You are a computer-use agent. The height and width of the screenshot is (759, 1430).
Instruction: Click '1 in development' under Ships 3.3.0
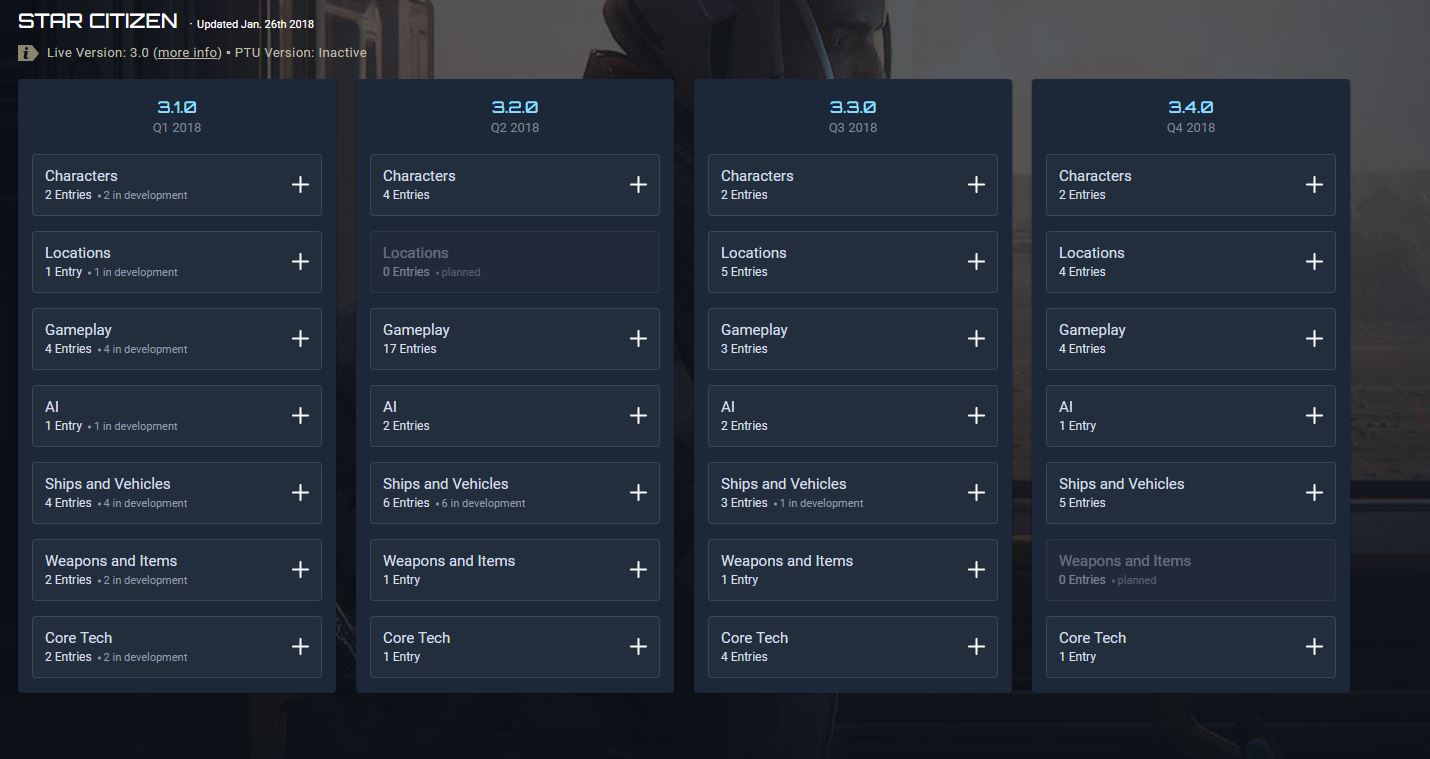point(821,504)
